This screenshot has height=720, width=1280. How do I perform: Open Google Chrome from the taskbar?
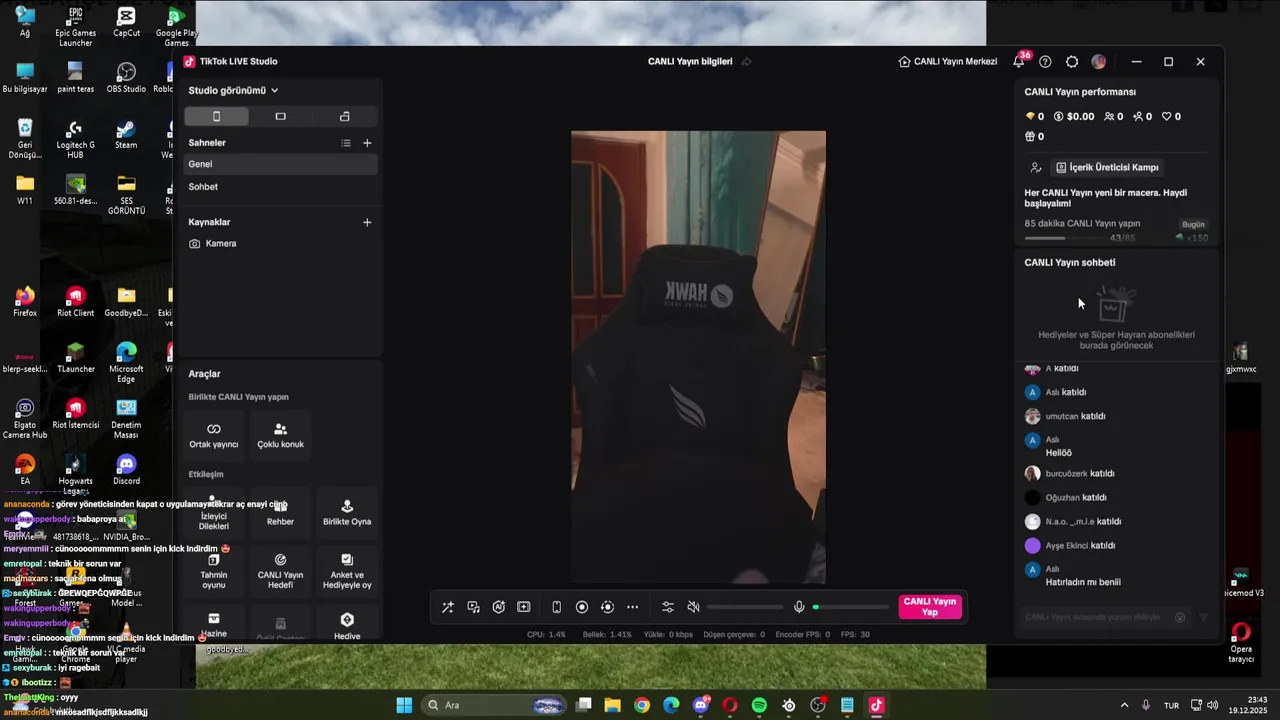point(642,705)
